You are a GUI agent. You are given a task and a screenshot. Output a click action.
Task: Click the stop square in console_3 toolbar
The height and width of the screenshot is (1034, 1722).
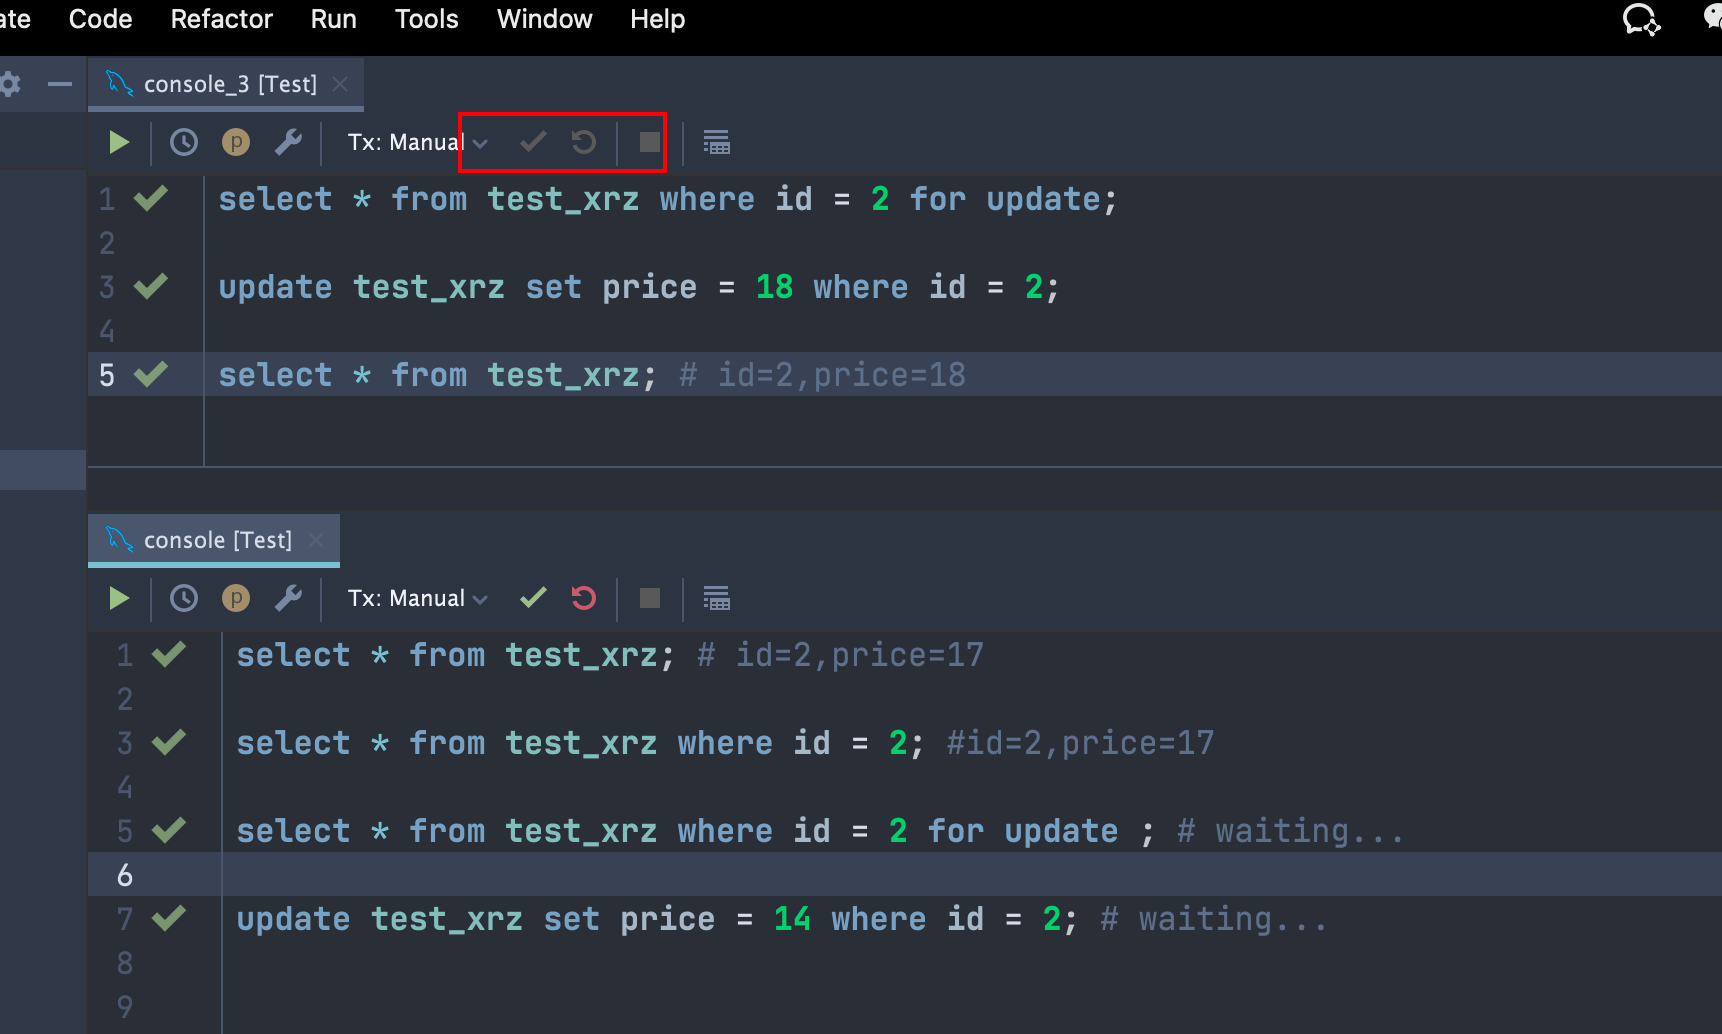point(650,143)
